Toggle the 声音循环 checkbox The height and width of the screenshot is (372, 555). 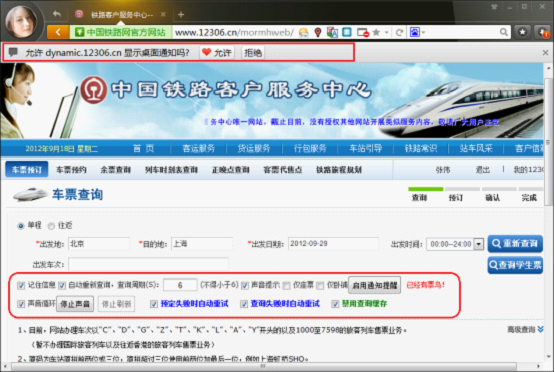pos(21,304)
